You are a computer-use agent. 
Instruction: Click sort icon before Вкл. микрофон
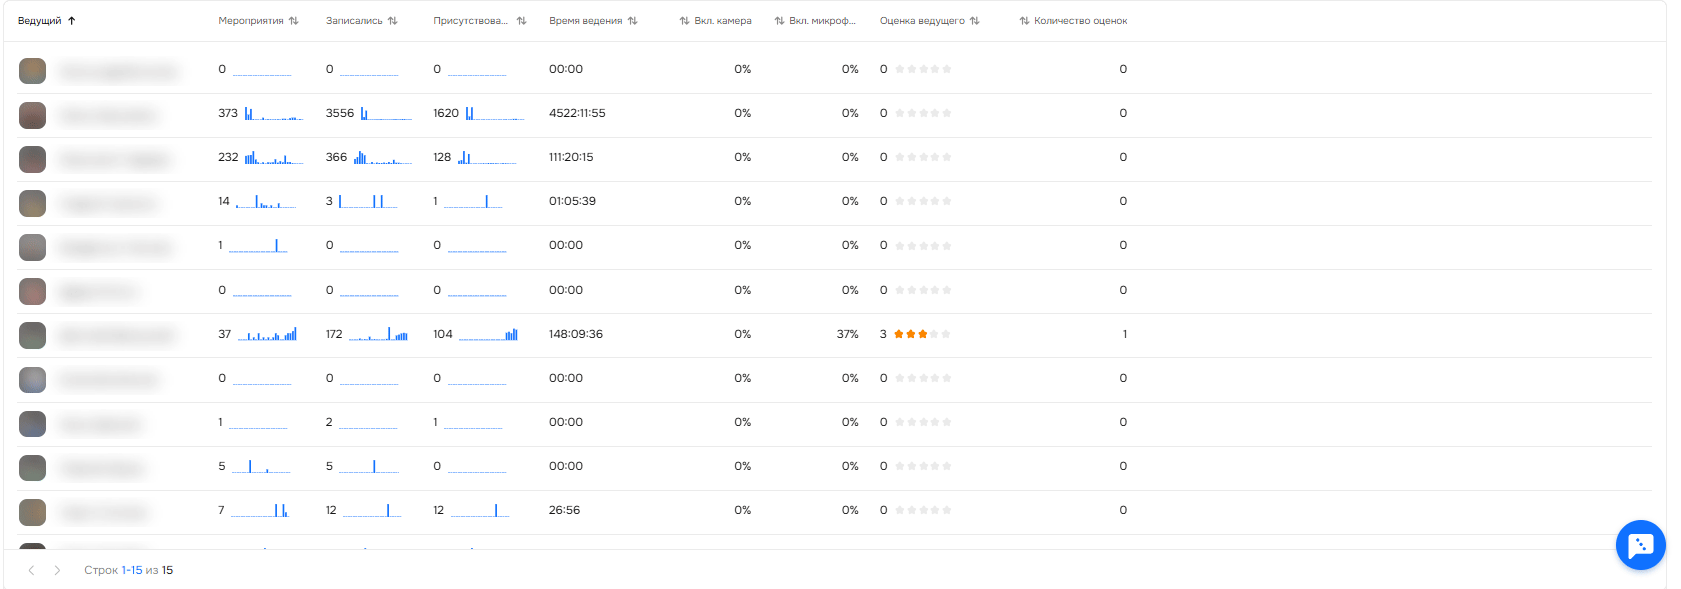[x=779, y=21]
